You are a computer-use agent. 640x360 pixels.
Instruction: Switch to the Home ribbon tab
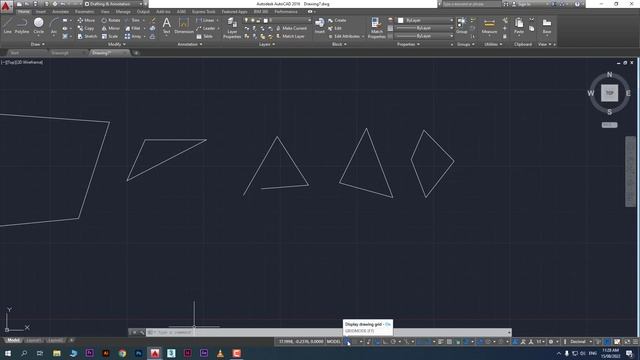(x=24, y=12)
